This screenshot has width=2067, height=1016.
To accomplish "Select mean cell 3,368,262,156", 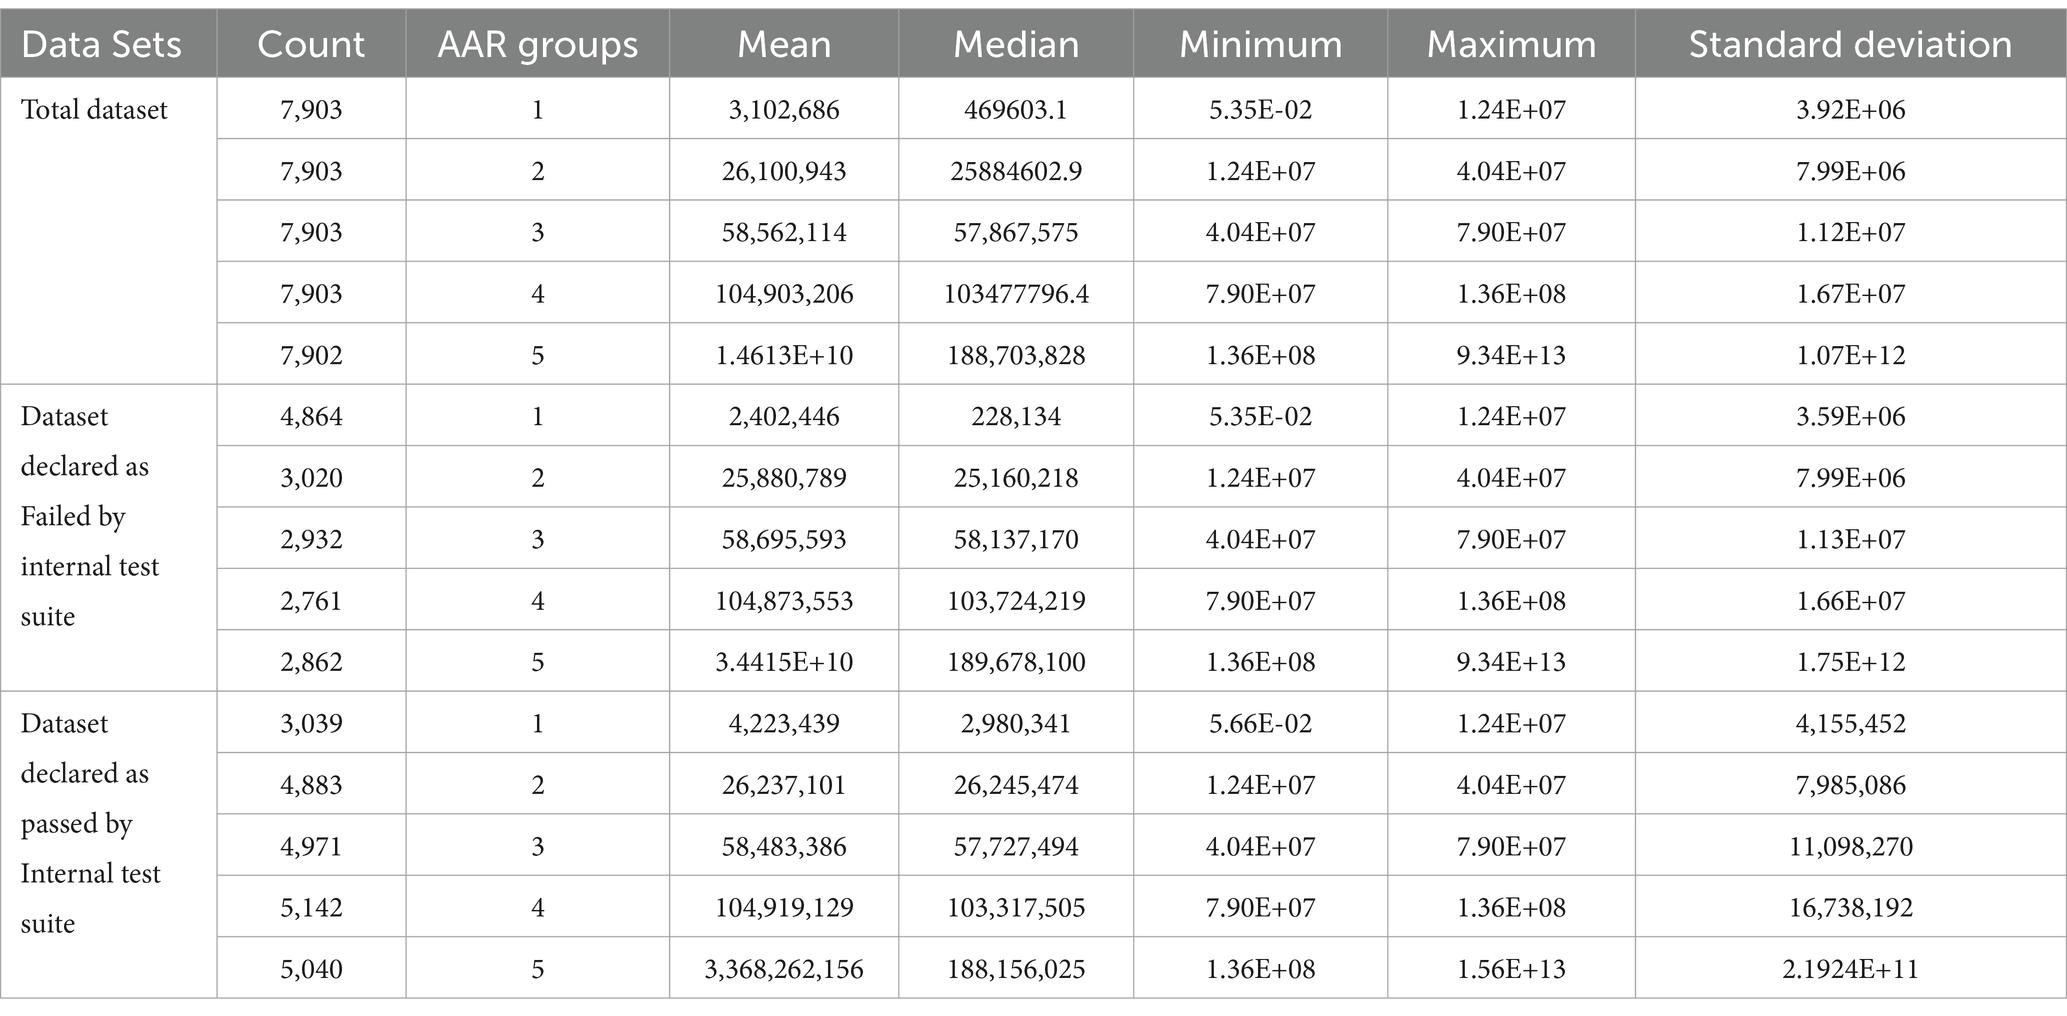I will tap(784, 969).
